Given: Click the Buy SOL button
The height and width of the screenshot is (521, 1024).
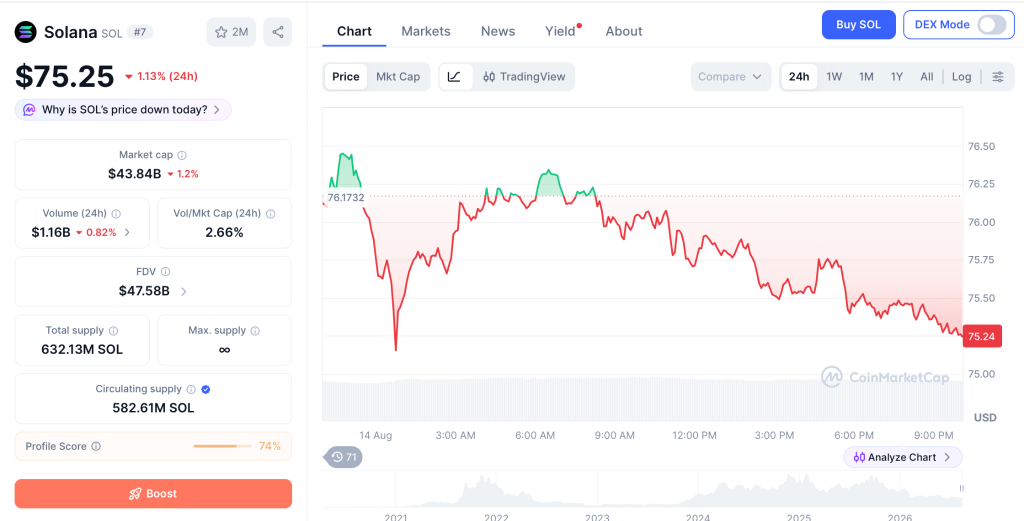Looking at the screenshot, I should tap(858, 25).
